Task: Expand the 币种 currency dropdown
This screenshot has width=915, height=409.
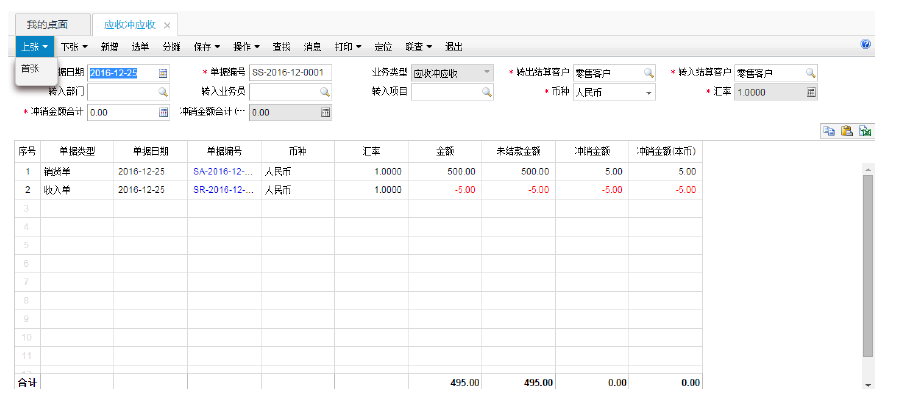Action: pos(648,92)
